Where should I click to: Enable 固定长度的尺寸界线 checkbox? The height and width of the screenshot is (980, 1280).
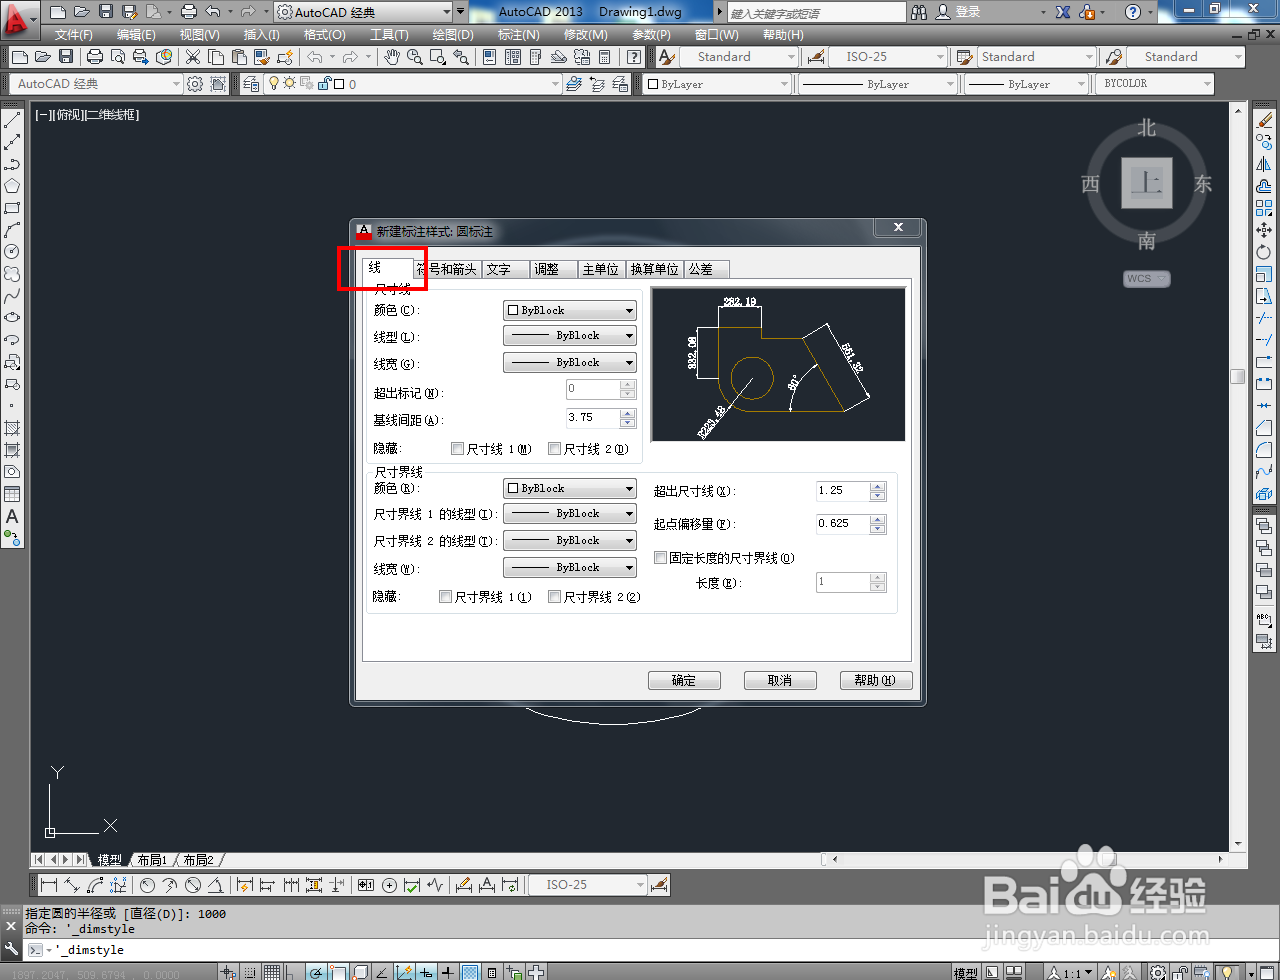pyautogui.click(x=661, y=558)
